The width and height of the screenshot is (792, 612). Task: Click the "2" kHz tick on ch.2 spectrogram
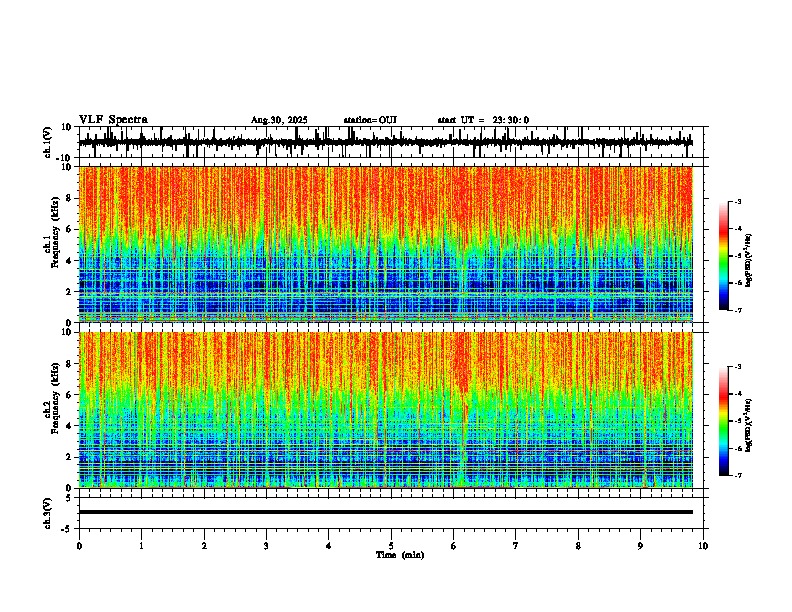(x=69, y=457)
